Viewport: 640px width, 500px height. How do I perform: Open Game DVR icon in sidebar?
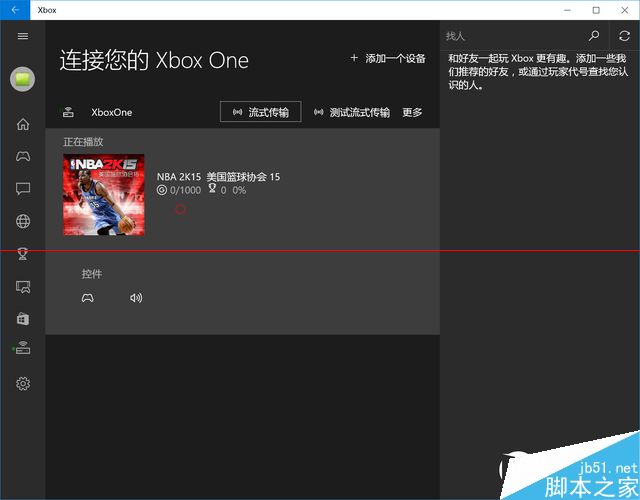click(23, 287)
